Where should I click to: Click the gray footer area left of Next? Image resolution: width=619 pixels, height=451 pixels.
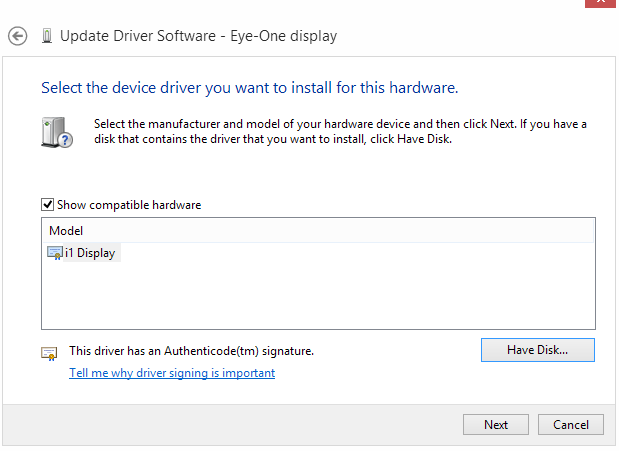[x=230, y=425]
